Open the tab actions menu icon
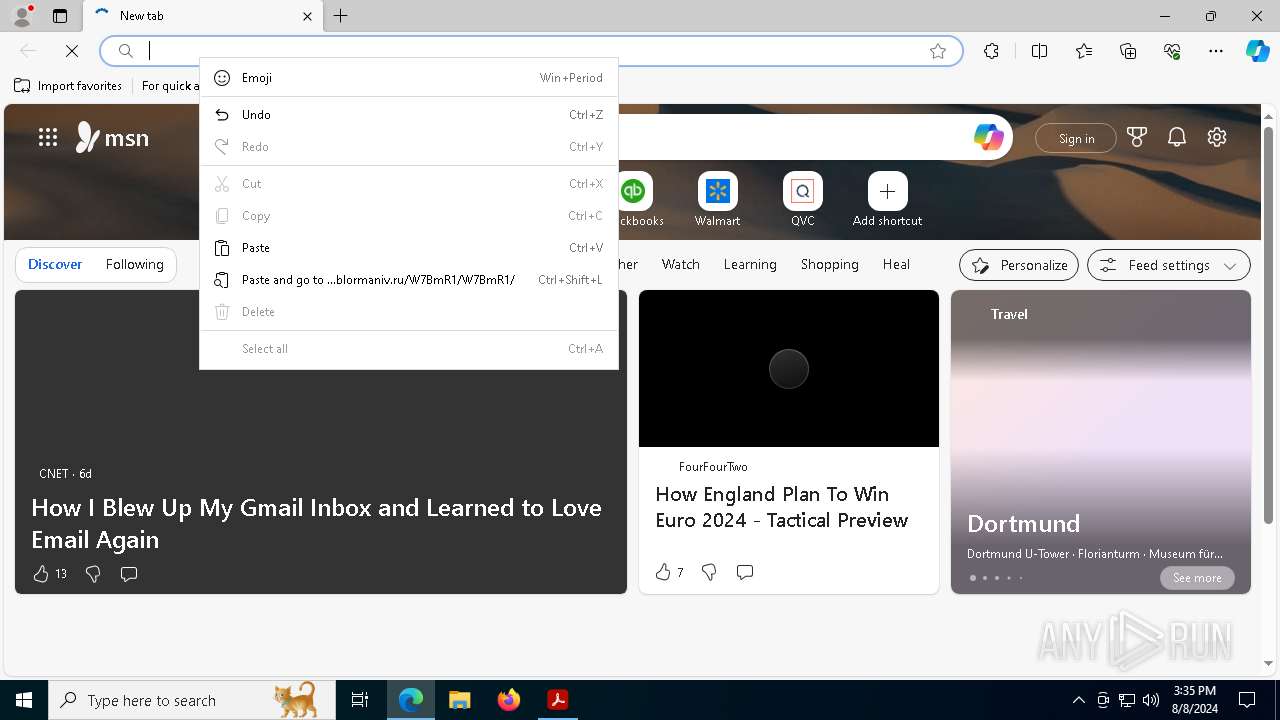1280x720 pixels. coord(60,16)
